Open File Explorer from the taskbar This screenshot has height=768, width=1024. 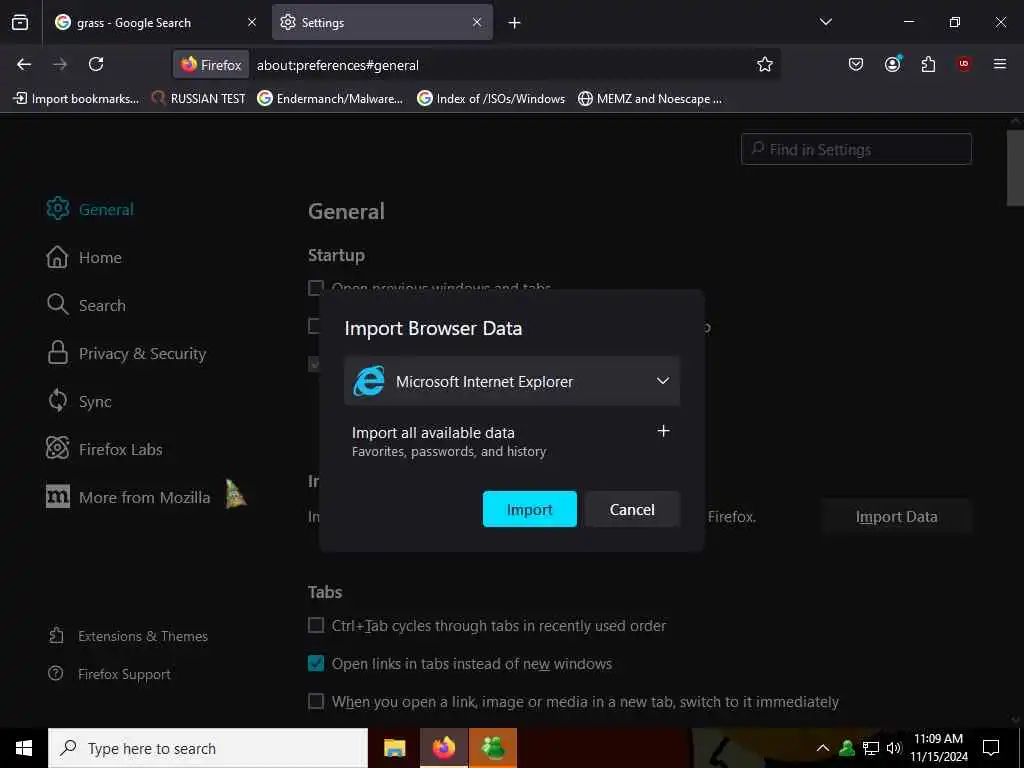[x=394, y=748]
